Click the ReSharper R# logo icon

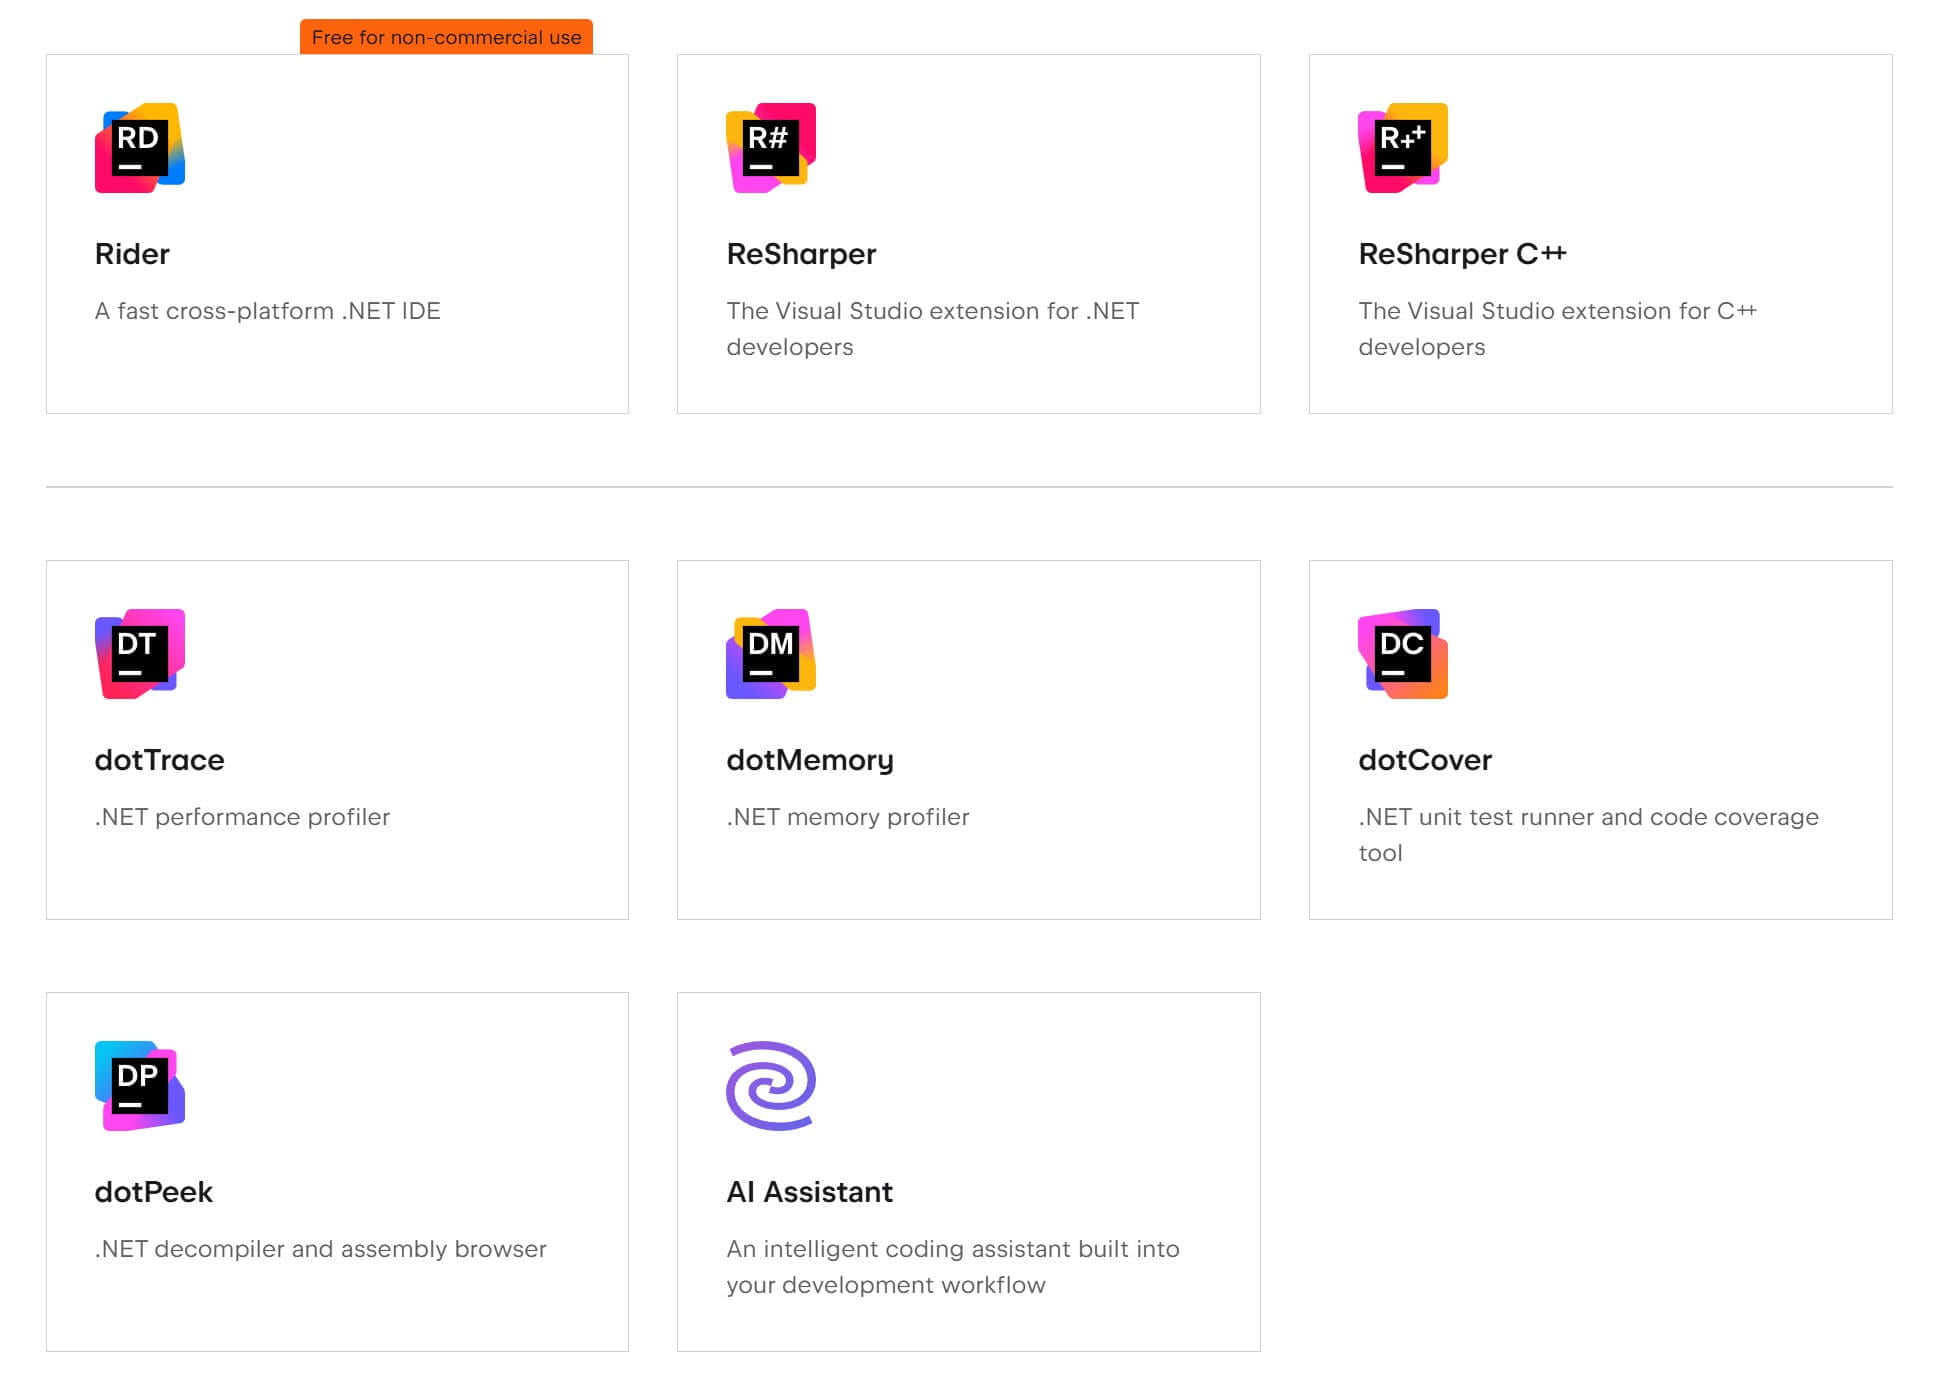pos(771,148)
